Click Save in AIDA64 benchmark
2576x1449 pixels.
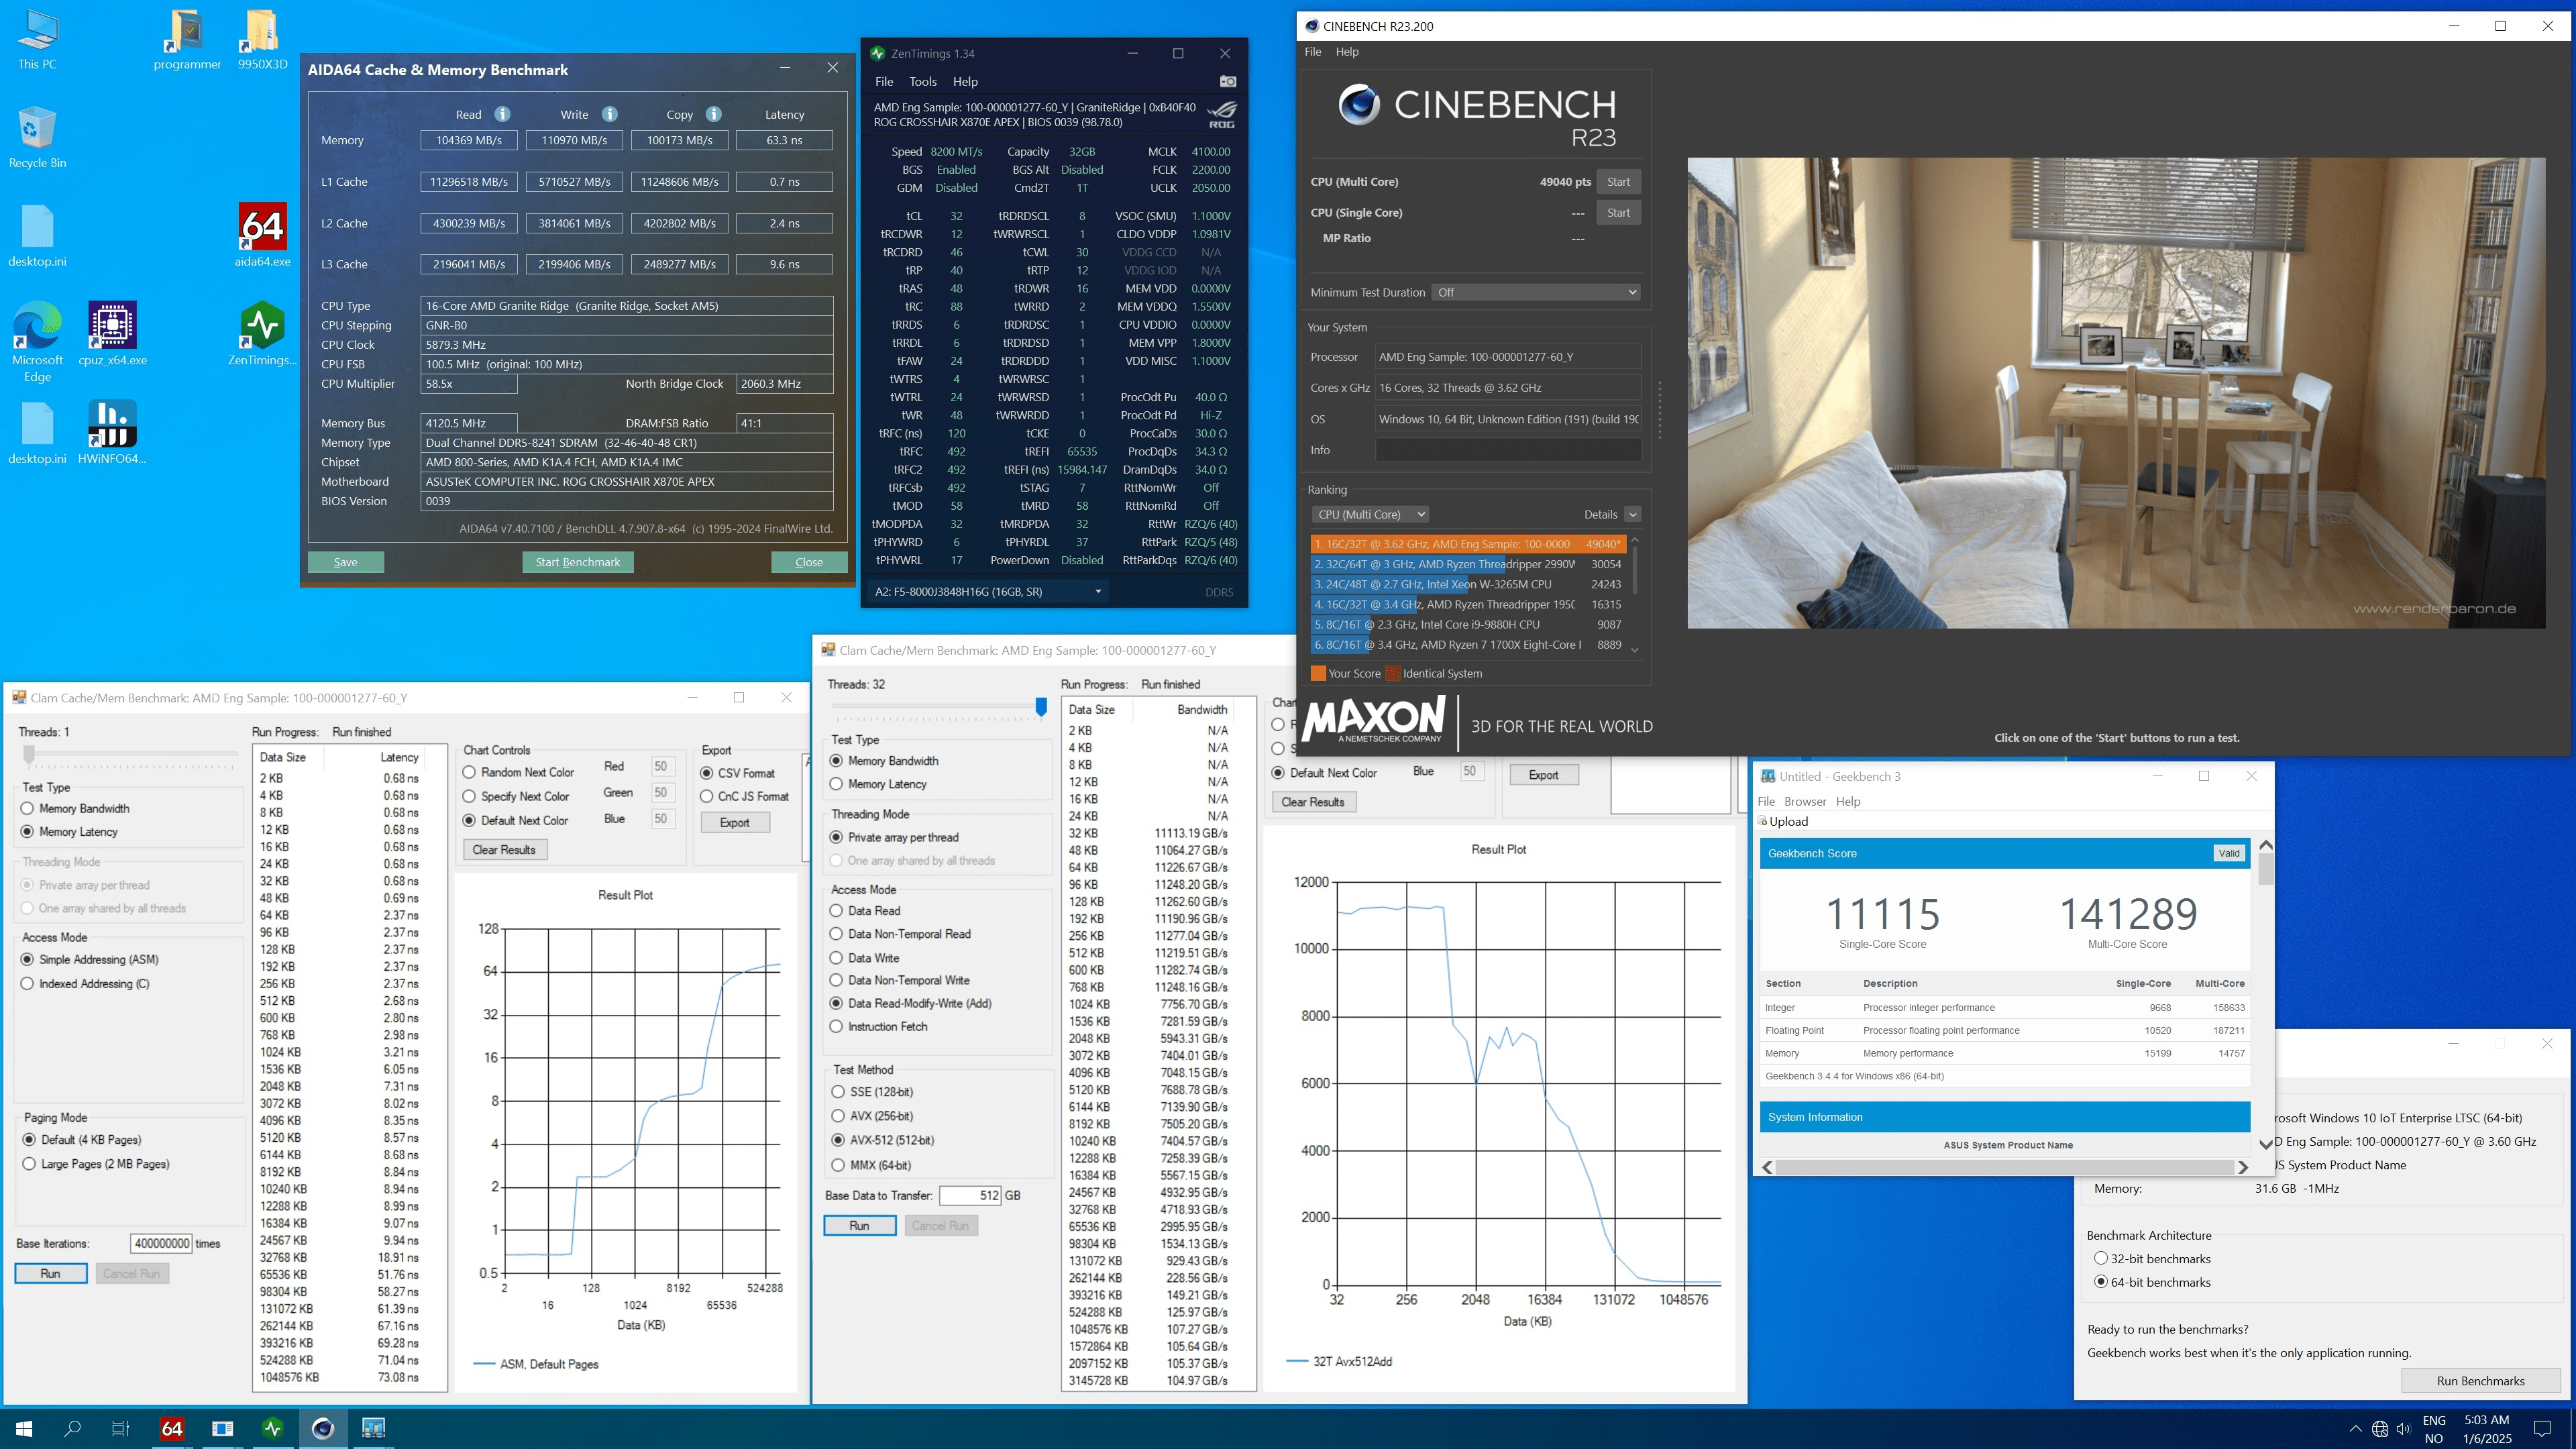(x=345, y=562)
